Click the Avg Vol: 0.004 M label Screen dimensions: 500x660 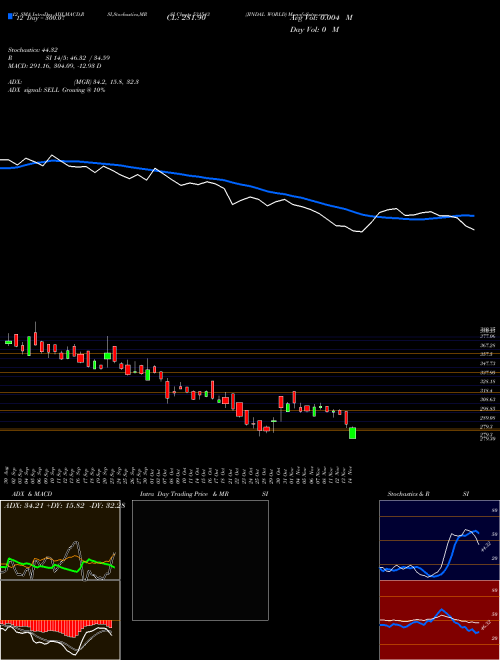tap(321, 18)
